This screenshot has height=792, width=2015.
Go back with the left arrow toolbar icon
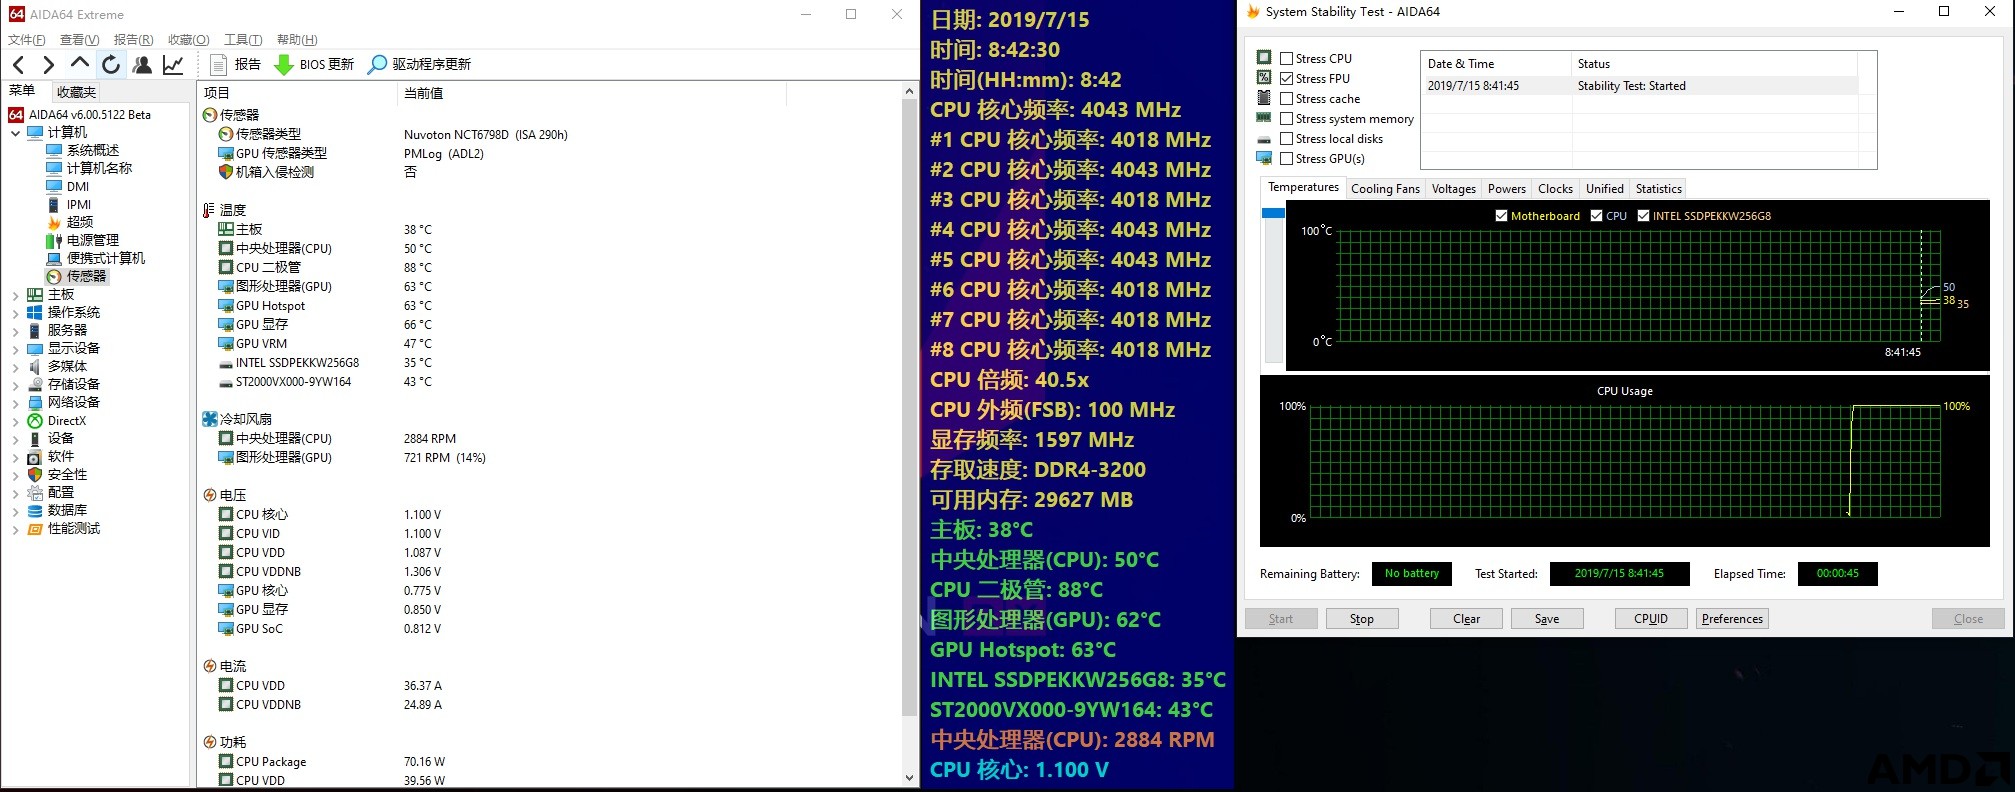pos(19,65)
